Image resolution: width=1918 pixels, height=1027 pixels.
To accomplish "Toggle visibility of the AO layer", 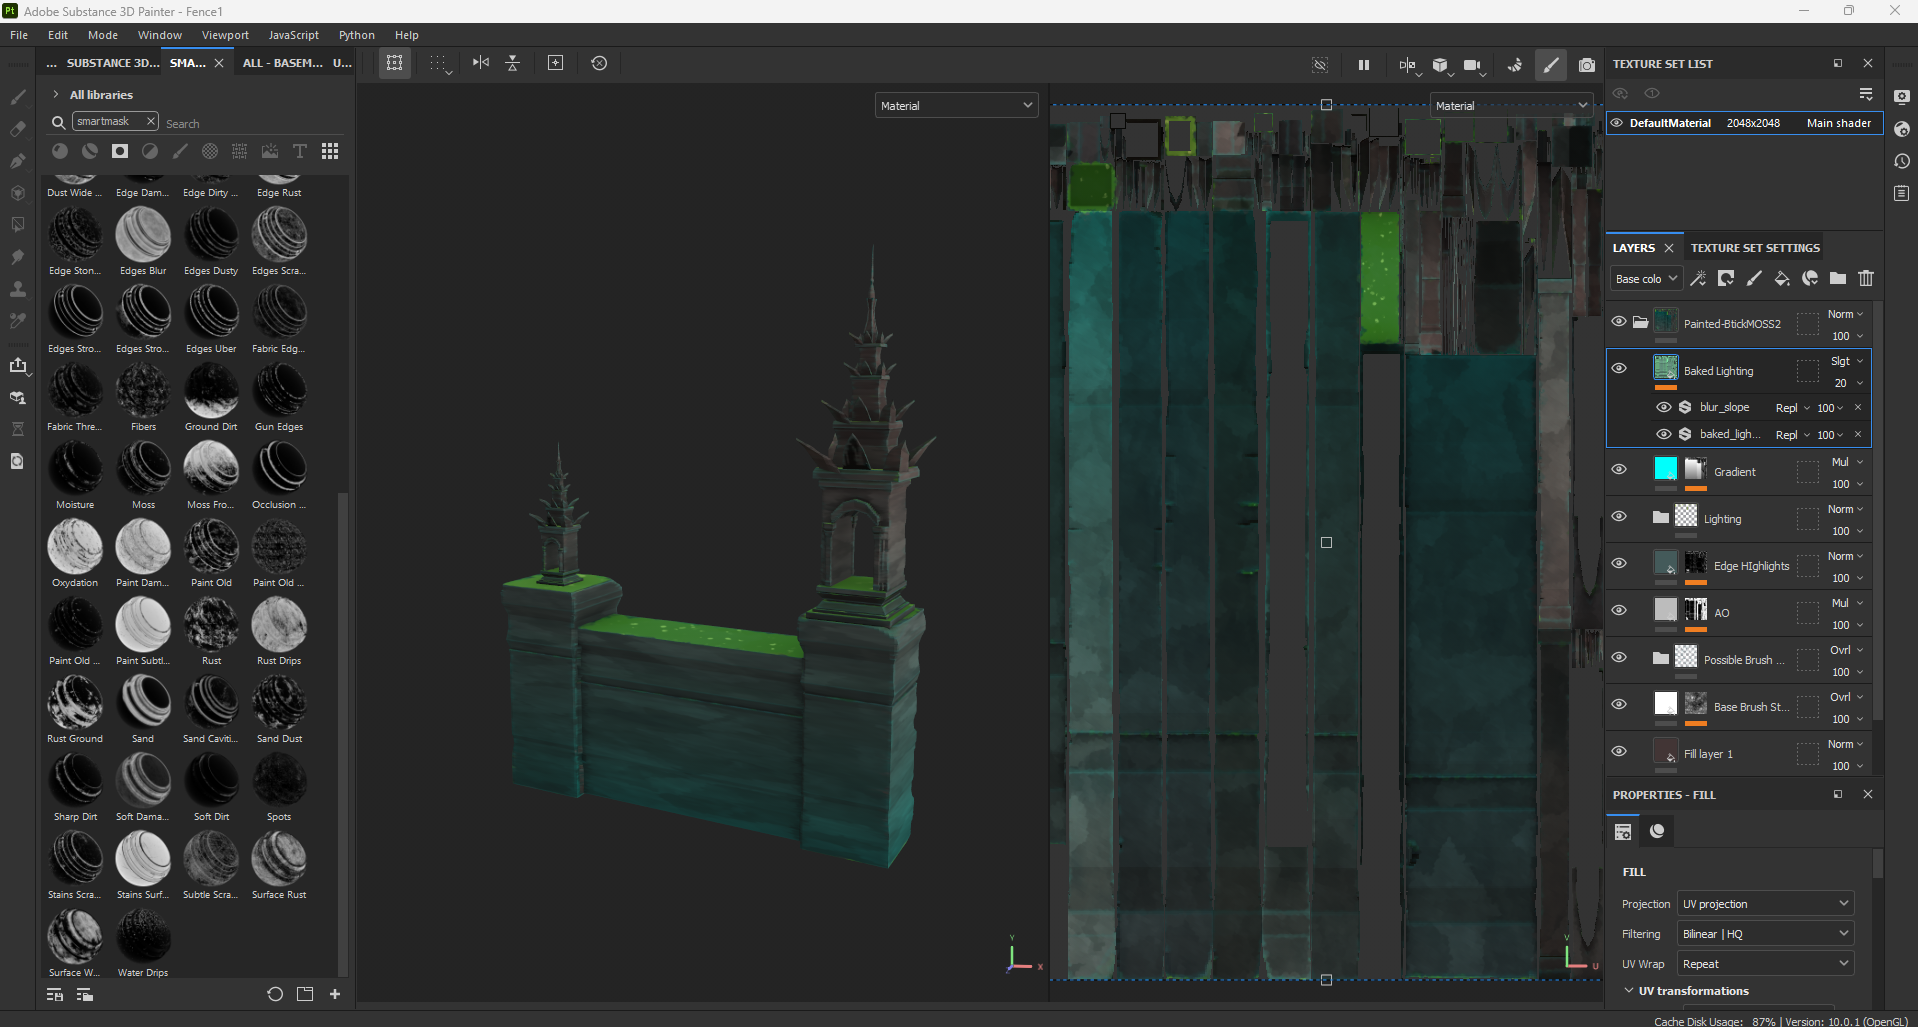I will [x=1619, y=610].
